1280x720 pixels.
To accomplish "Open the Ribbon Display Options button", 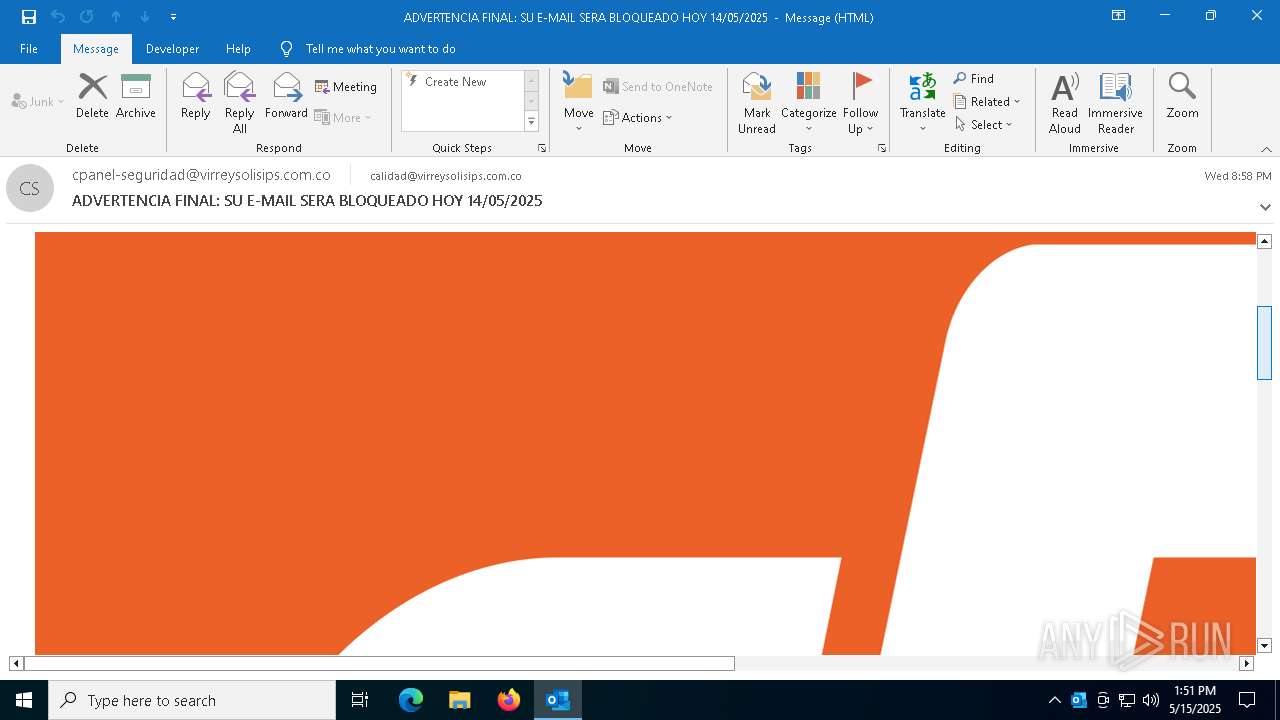I will pos(1118,16).
